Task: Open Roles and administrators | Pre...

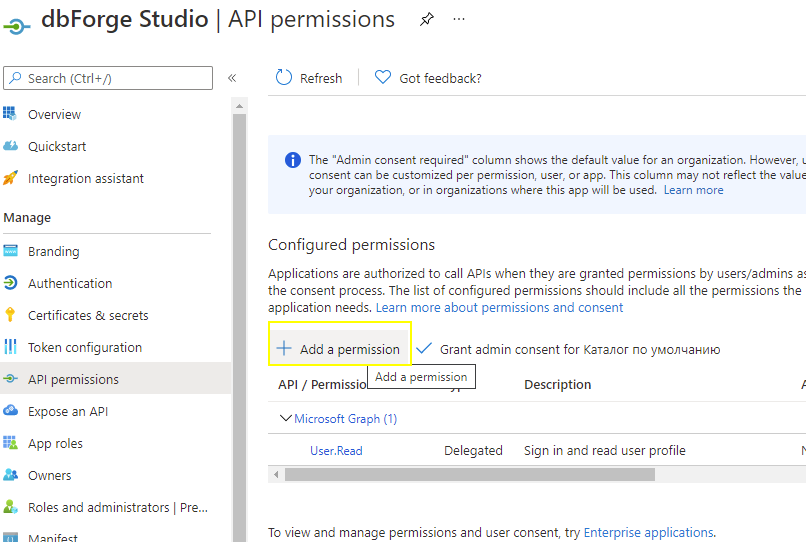Action: point(116,508)
